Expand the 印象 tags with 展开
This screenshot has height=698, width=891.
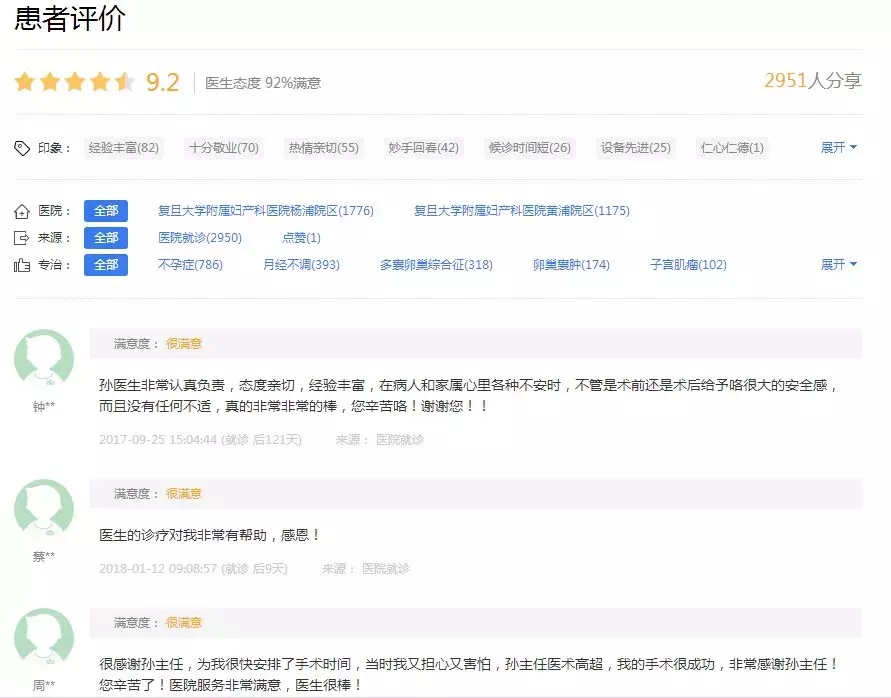[x=838, y=148]
